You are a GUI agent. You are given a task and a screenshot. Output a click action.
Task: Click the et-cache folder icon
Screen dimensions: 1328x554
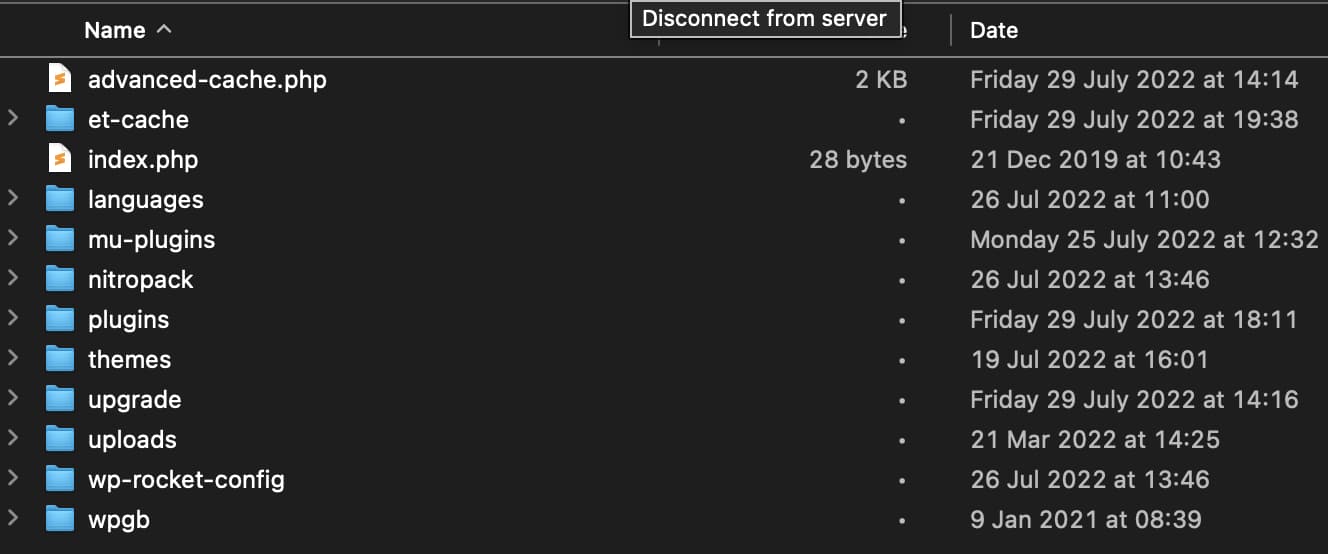[61, 119]
